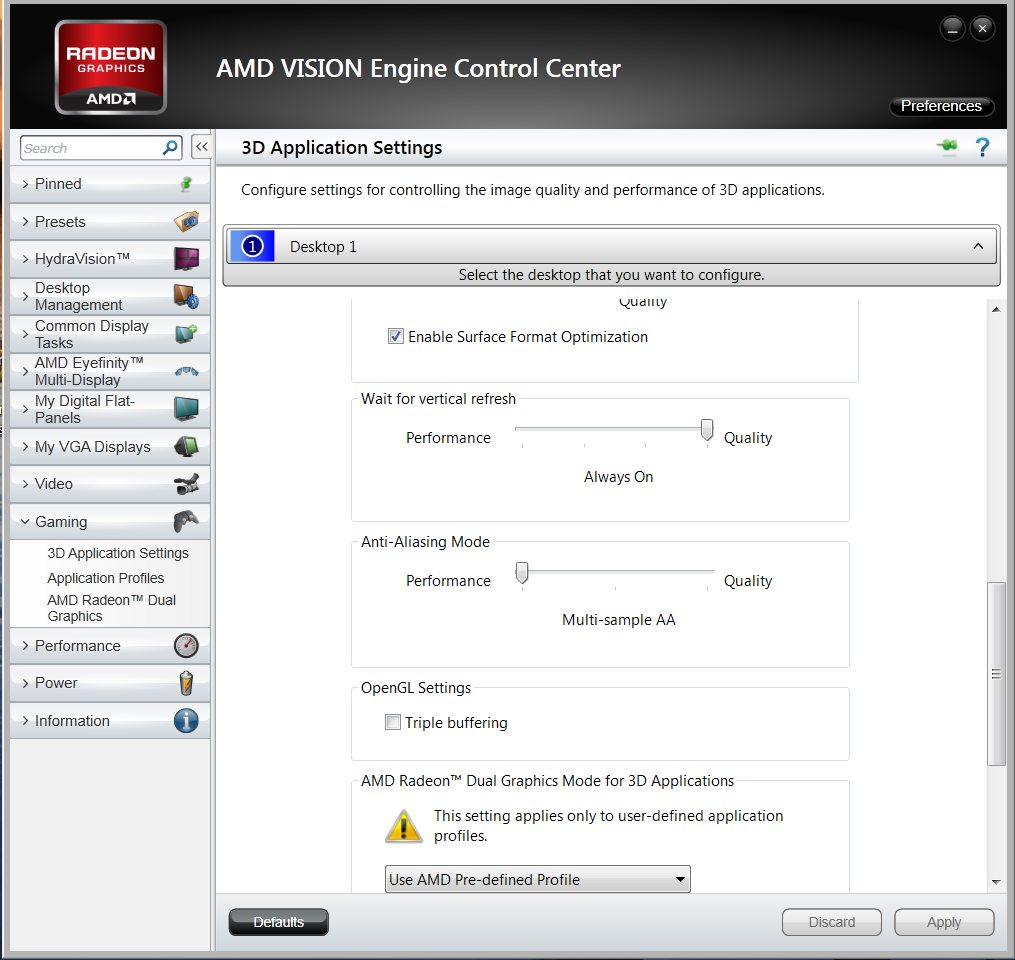Image resolution: width=1015 pixels, height=960 pixels.
Task: Click the Discard button
Action: (832, 922)
